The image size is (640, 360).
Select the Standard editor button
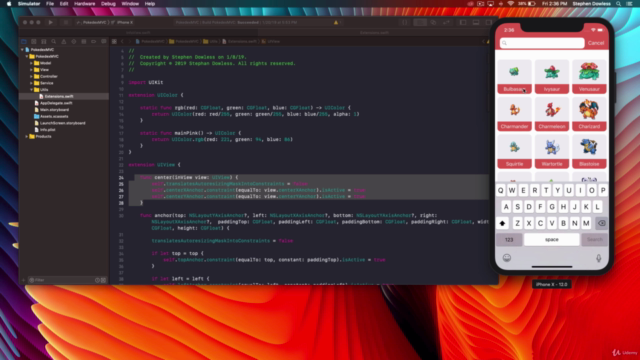pyautogui.click(x=420, y=22)
